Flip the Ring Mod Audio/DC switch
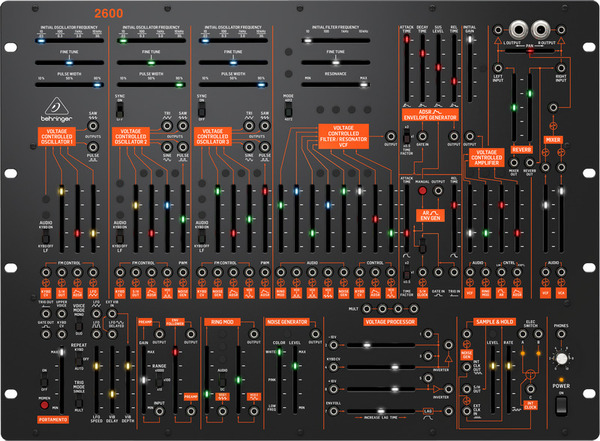The image size is (600, 441). (x=222, y=380)
